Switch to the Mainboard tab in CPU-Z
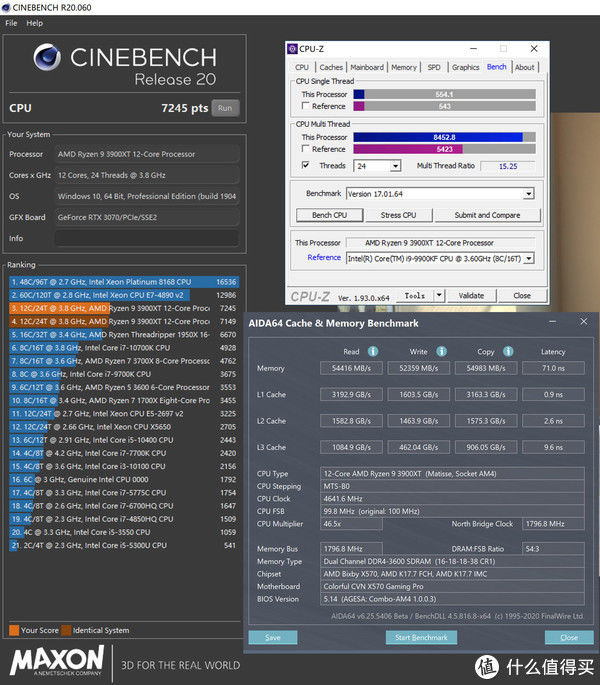Screen dimensions: 600x685 [x=367, y=67]
